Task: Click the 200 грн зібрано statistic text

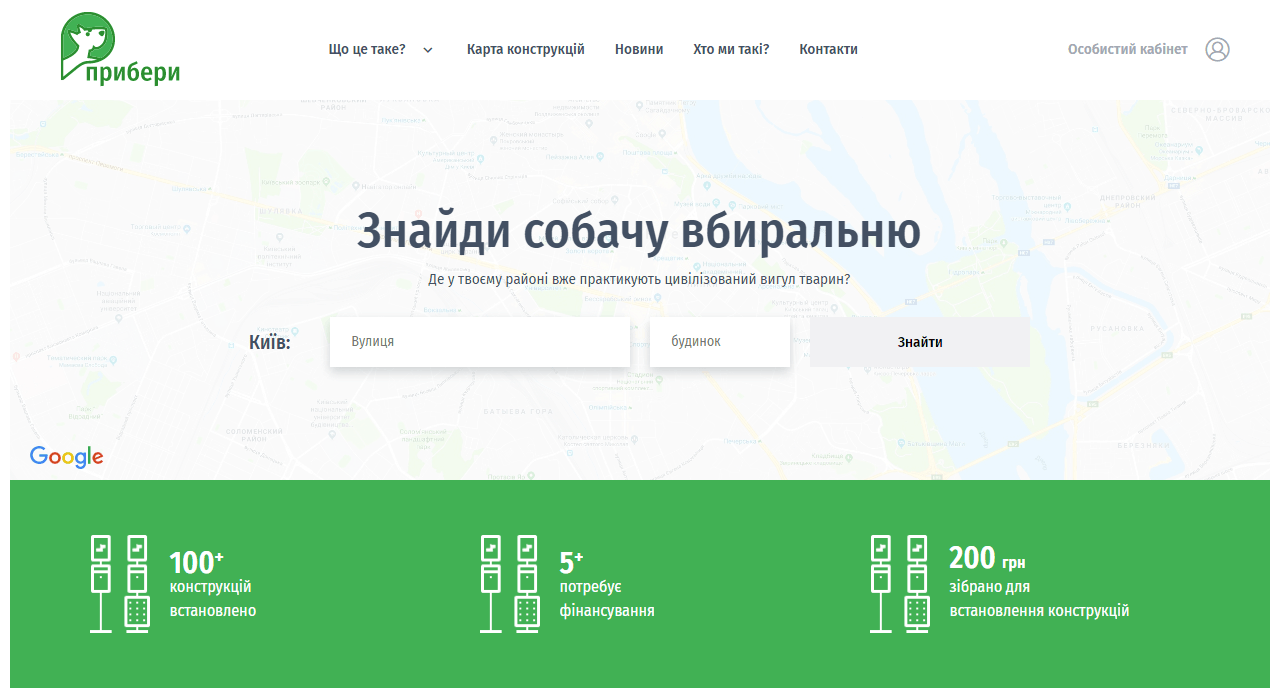Action: point(1038,586)
